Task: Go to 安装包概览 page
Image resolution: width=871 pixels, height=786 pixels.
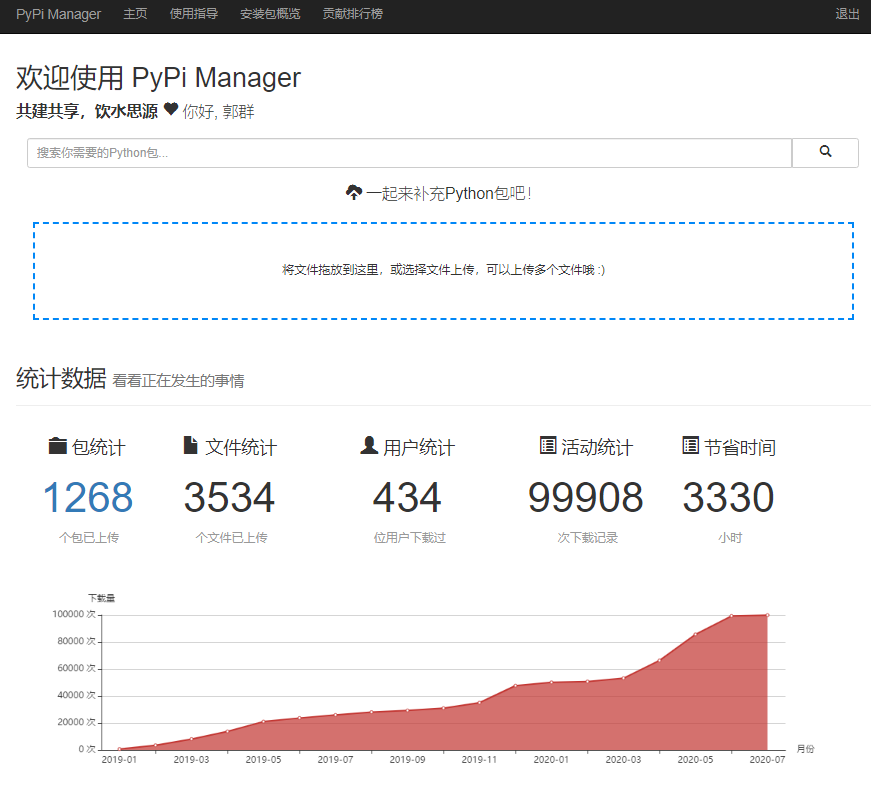Action: click(270, 14)
